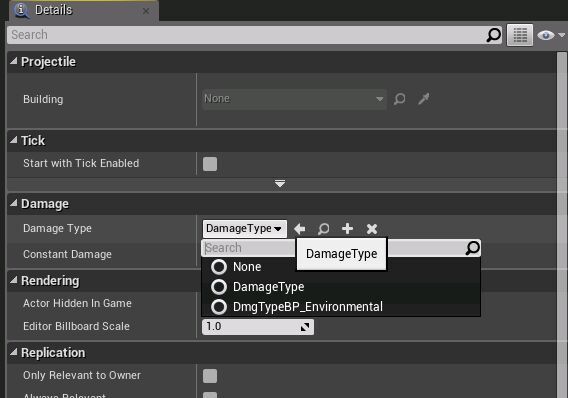Click the Editor Billboard Scale label
568x398 pixels.
click(x=76, y=326)
